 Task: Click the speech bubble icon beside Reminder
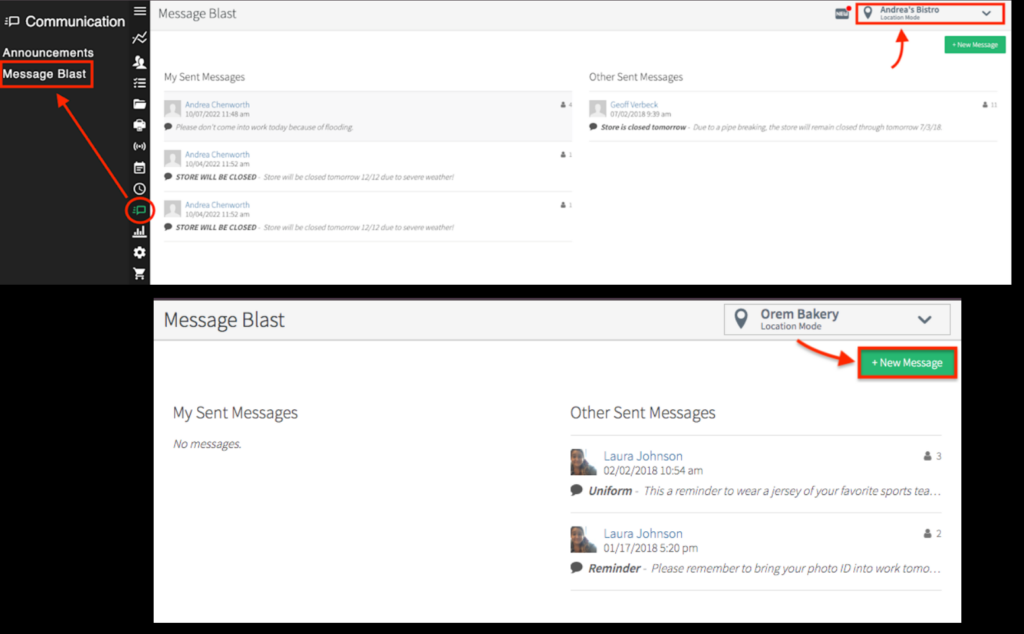(576, 567)
